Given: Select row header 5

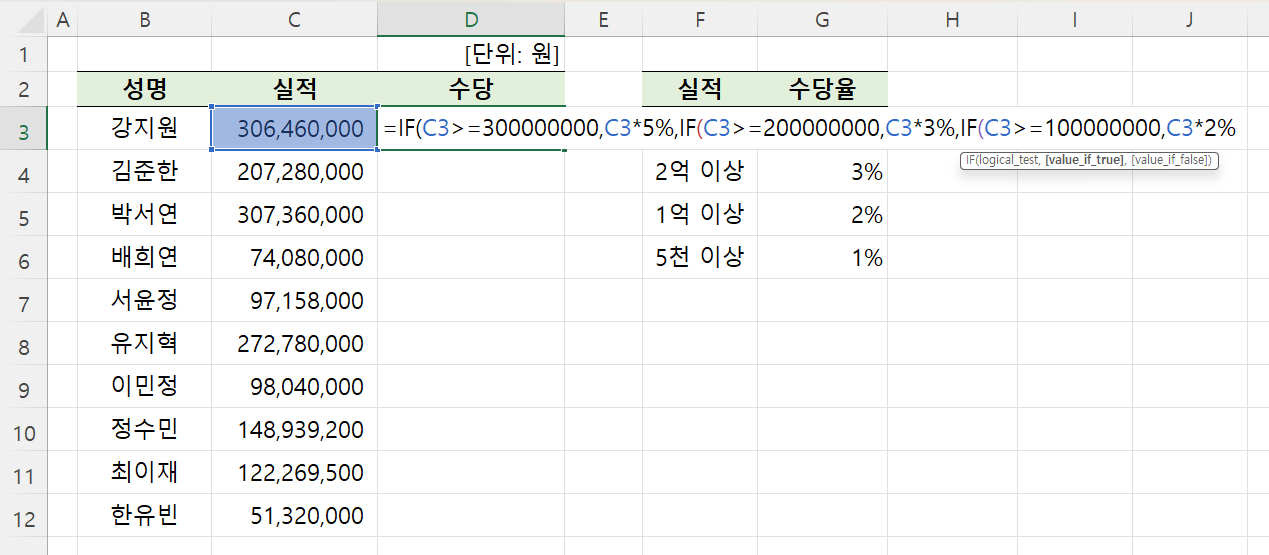Looking at the screenshot, I should [24, 216].
